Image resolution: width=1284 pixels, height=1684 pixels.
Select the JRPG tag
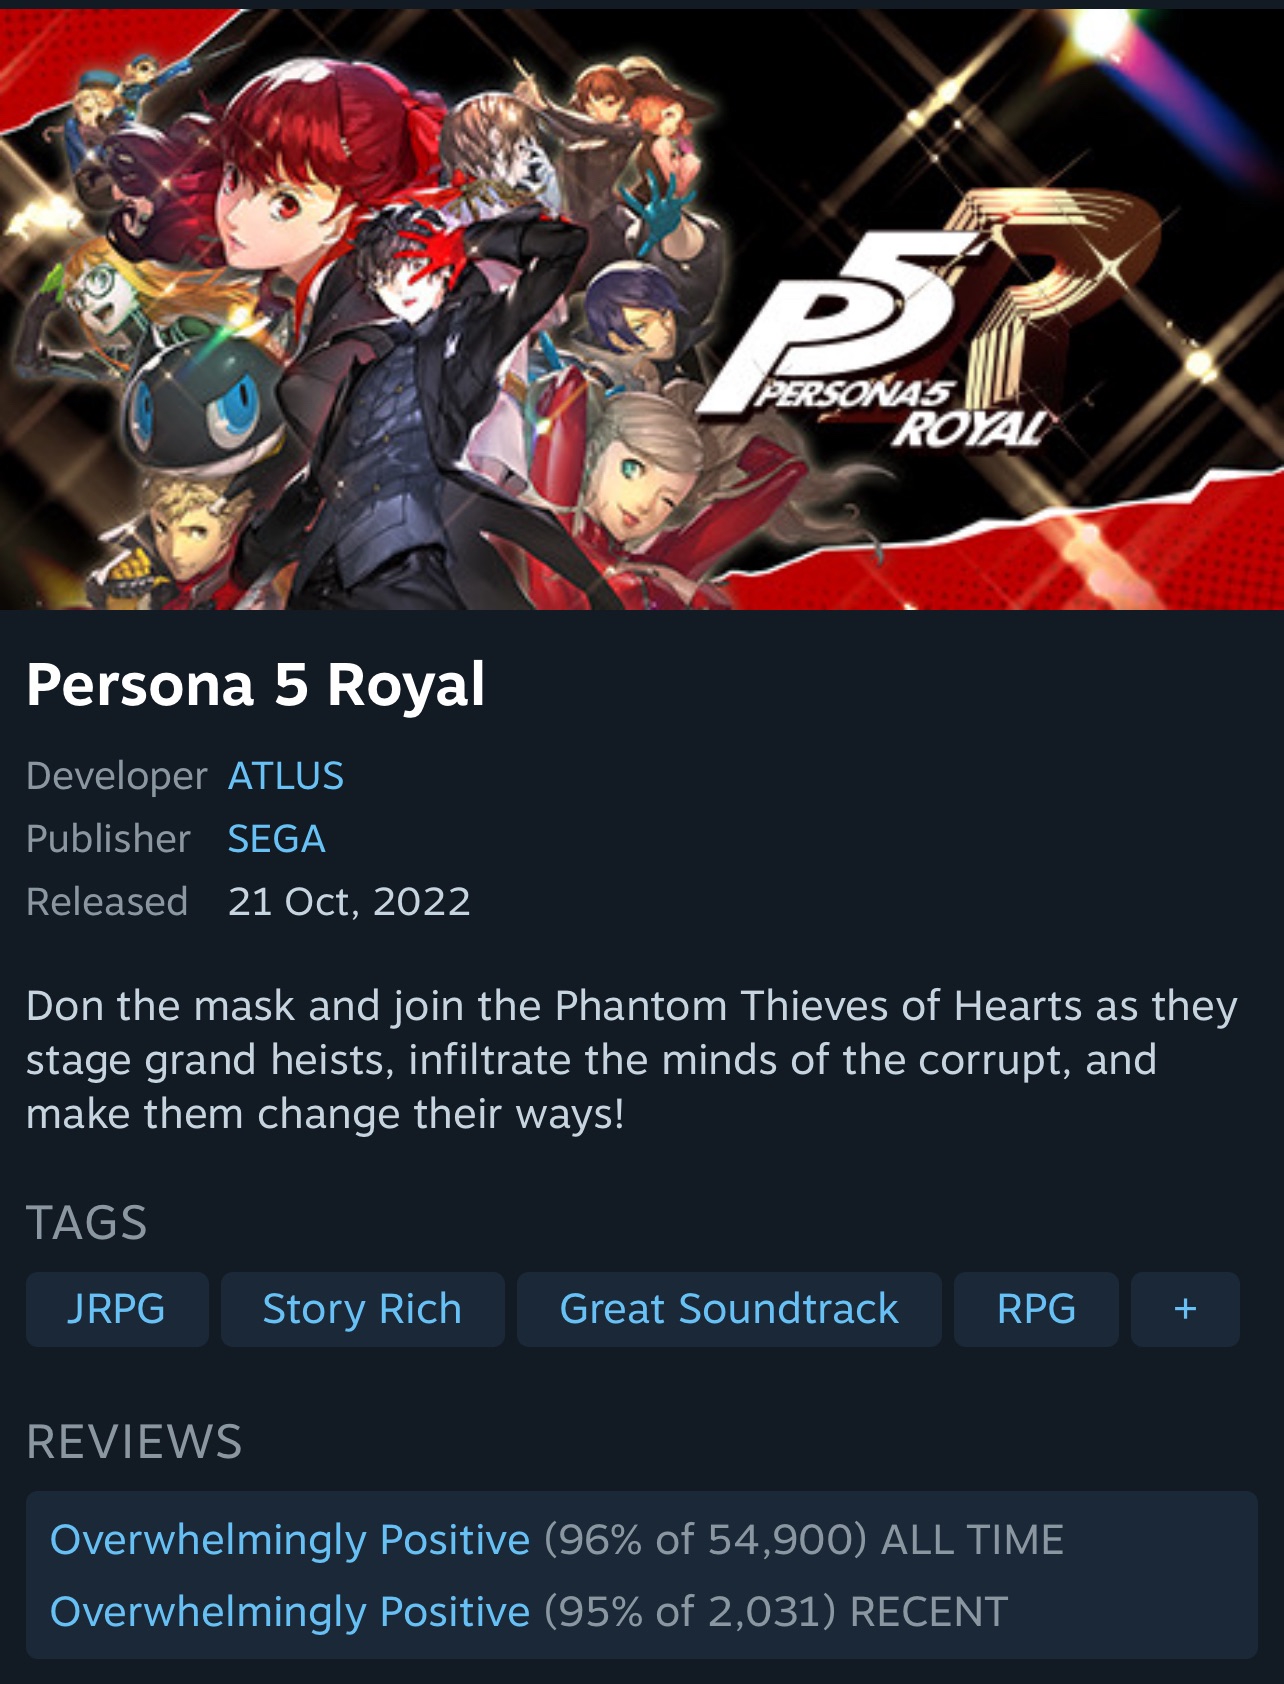pos(117,1309)
